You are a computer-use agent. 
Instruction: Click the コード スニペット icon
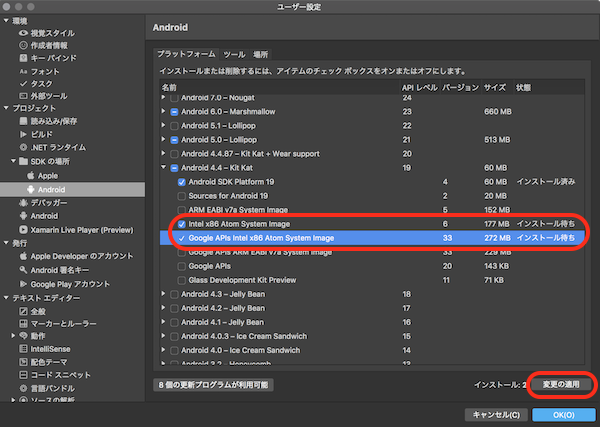click(23, 375)
